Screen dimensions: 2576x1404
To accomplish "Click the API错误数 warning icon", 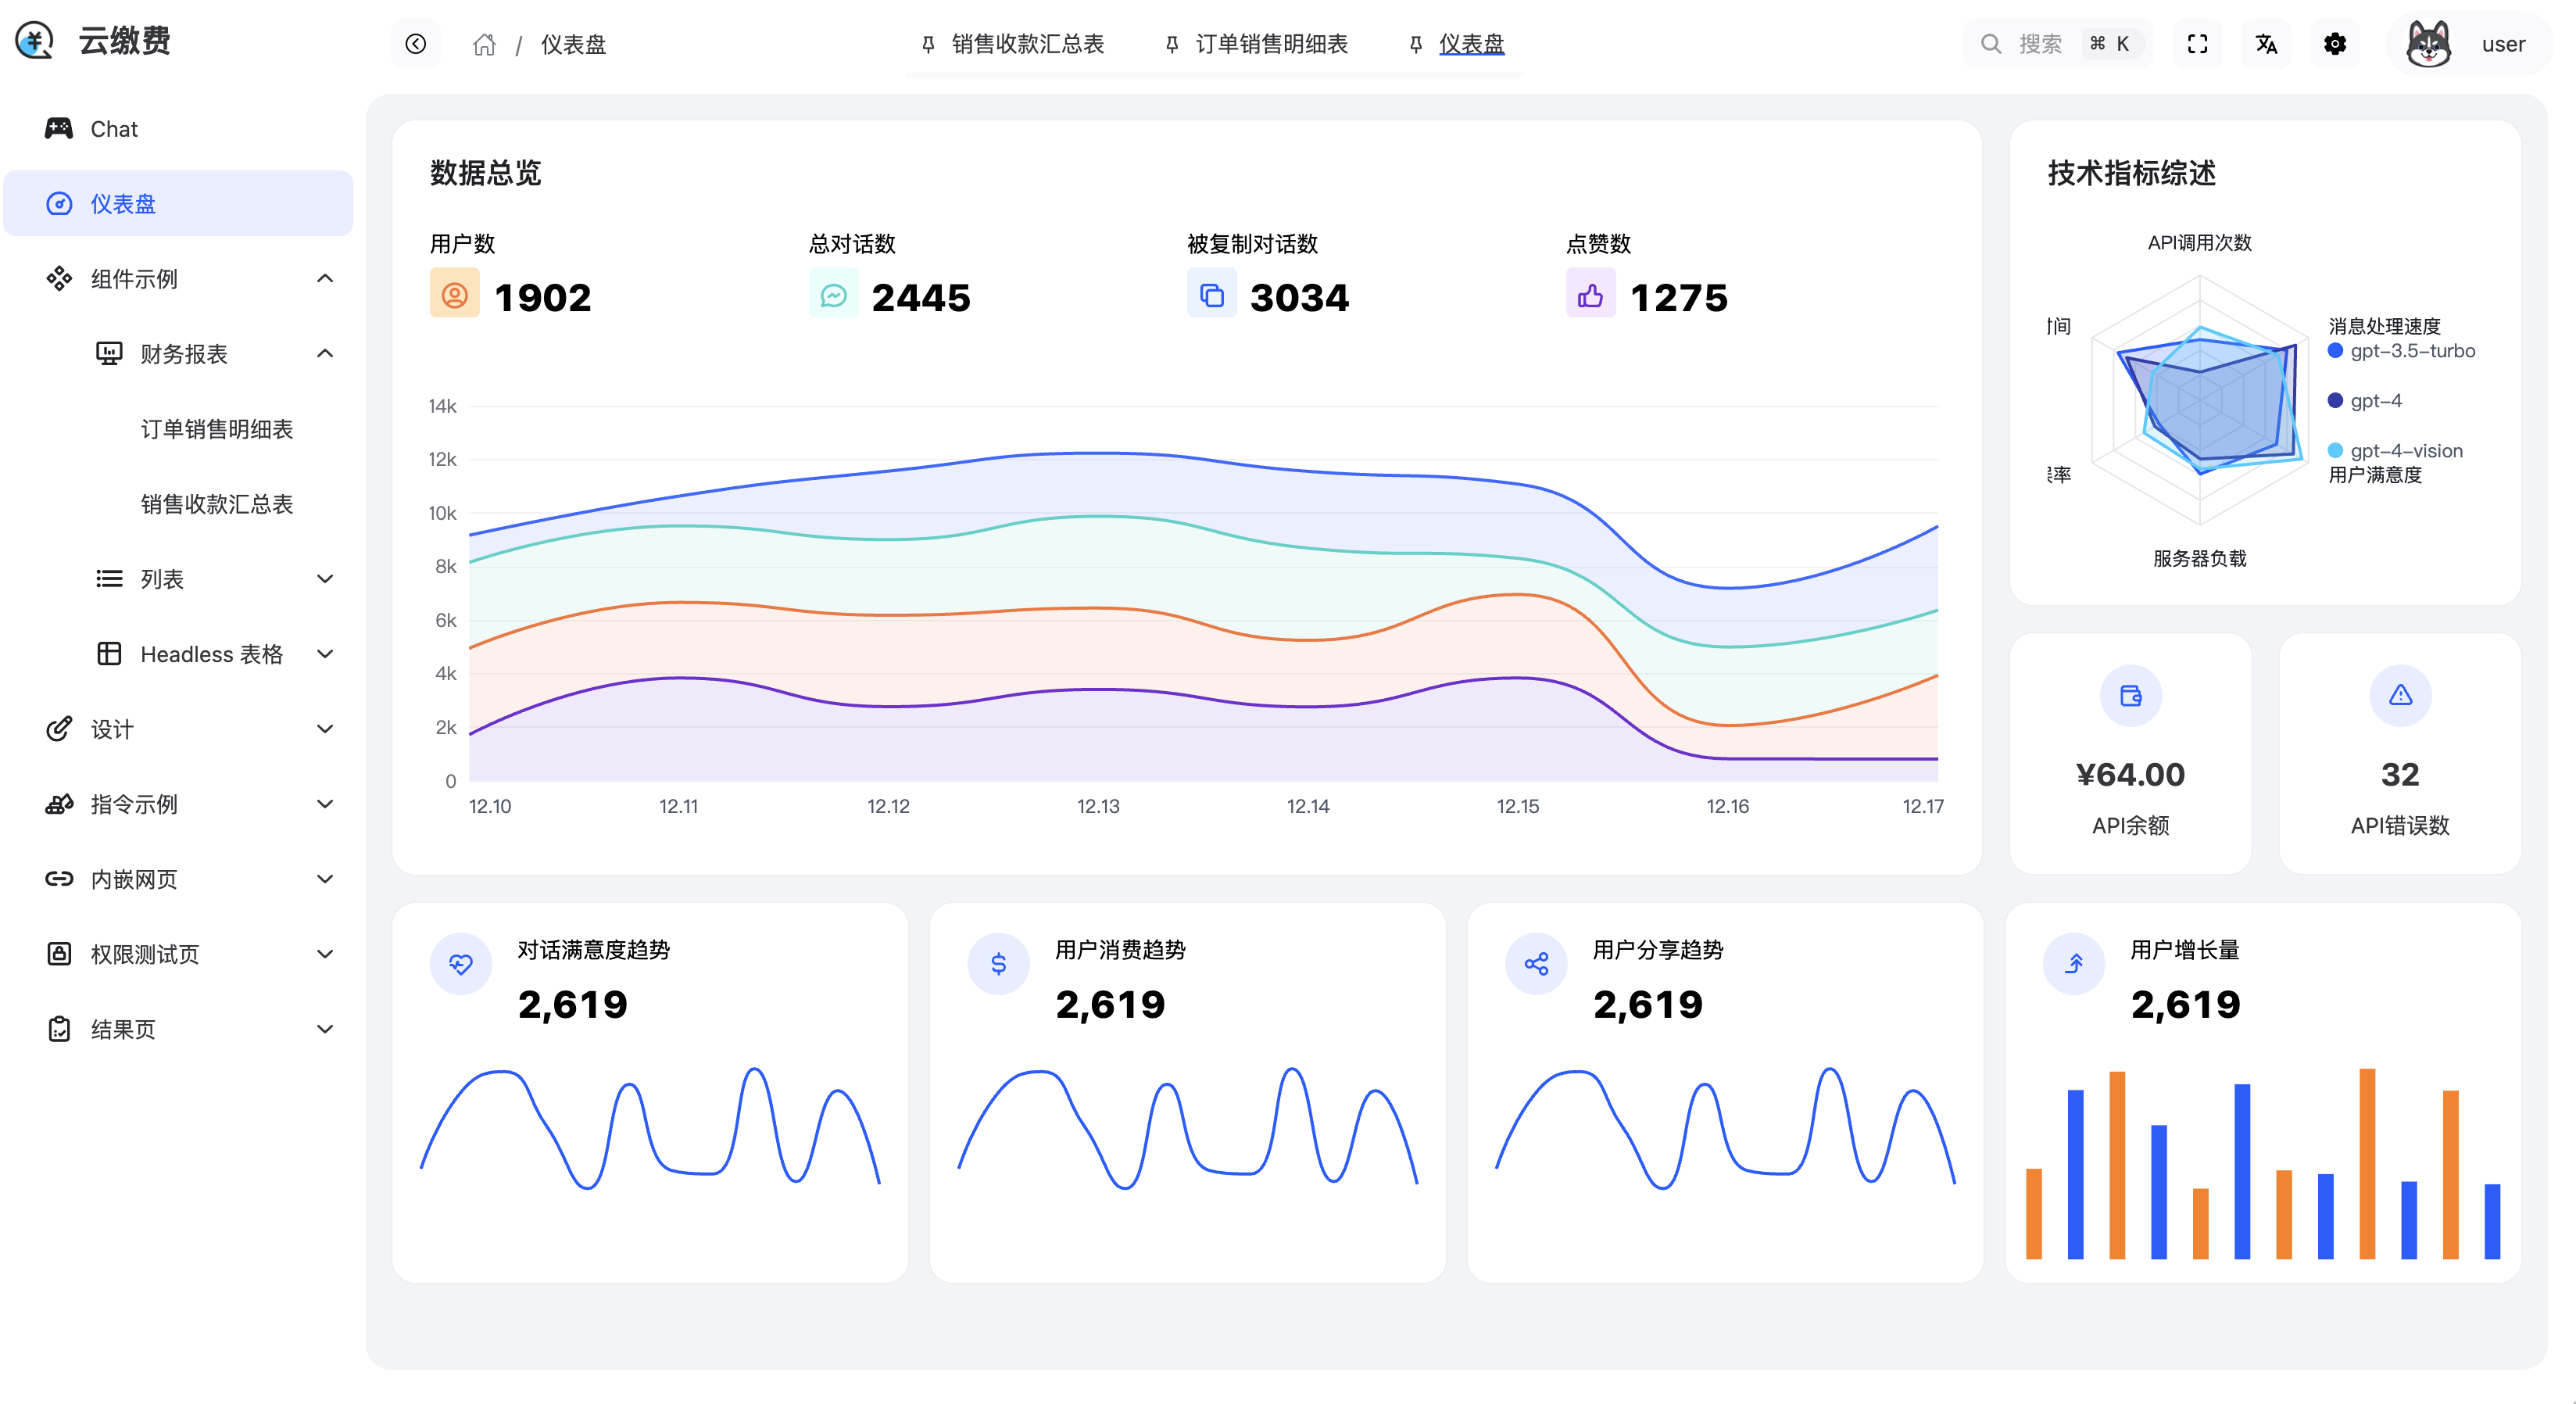I will pos(2400,696).
